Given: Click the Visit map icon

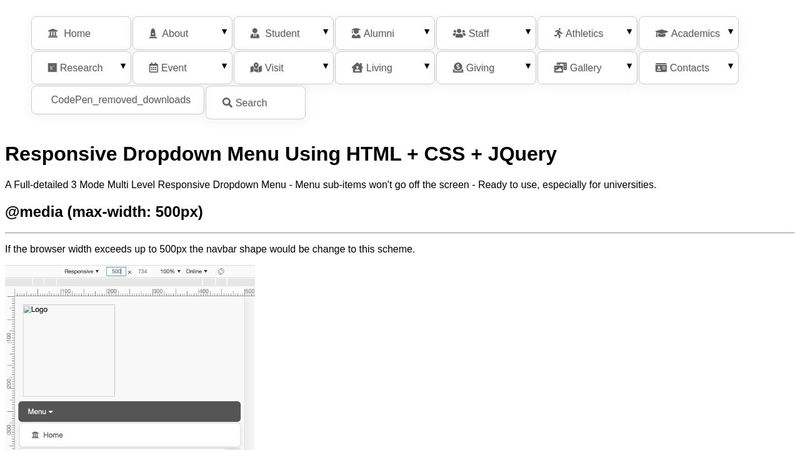Looking at the screenshot, I should pyautogui.click(x=256, y=68).
